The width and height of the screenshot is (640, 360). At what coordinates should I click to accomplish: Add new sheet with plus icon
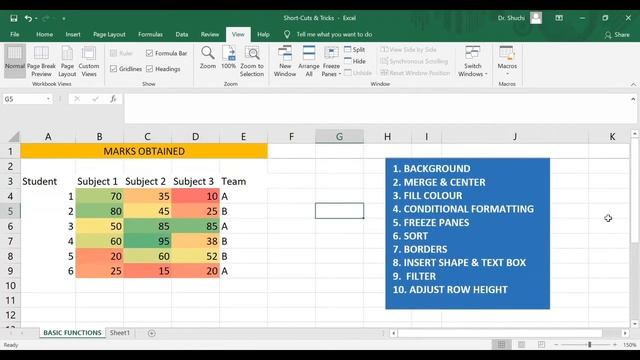point(151,333)
